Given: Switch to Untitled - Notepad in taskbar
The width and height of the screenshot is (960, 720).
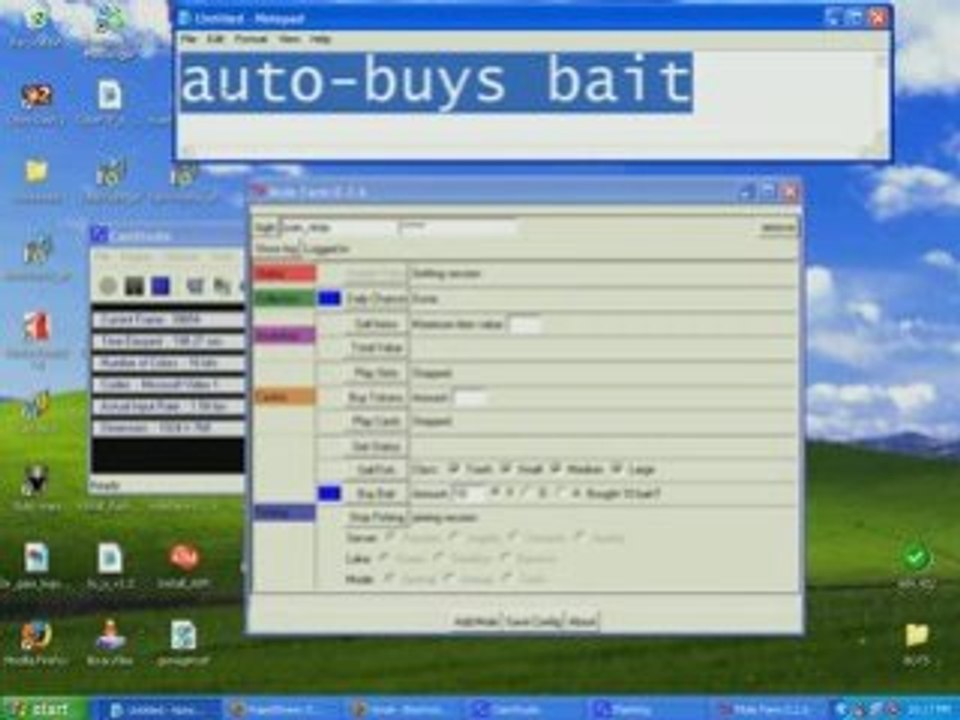Looking at the screenshot, I should point(158,710).
